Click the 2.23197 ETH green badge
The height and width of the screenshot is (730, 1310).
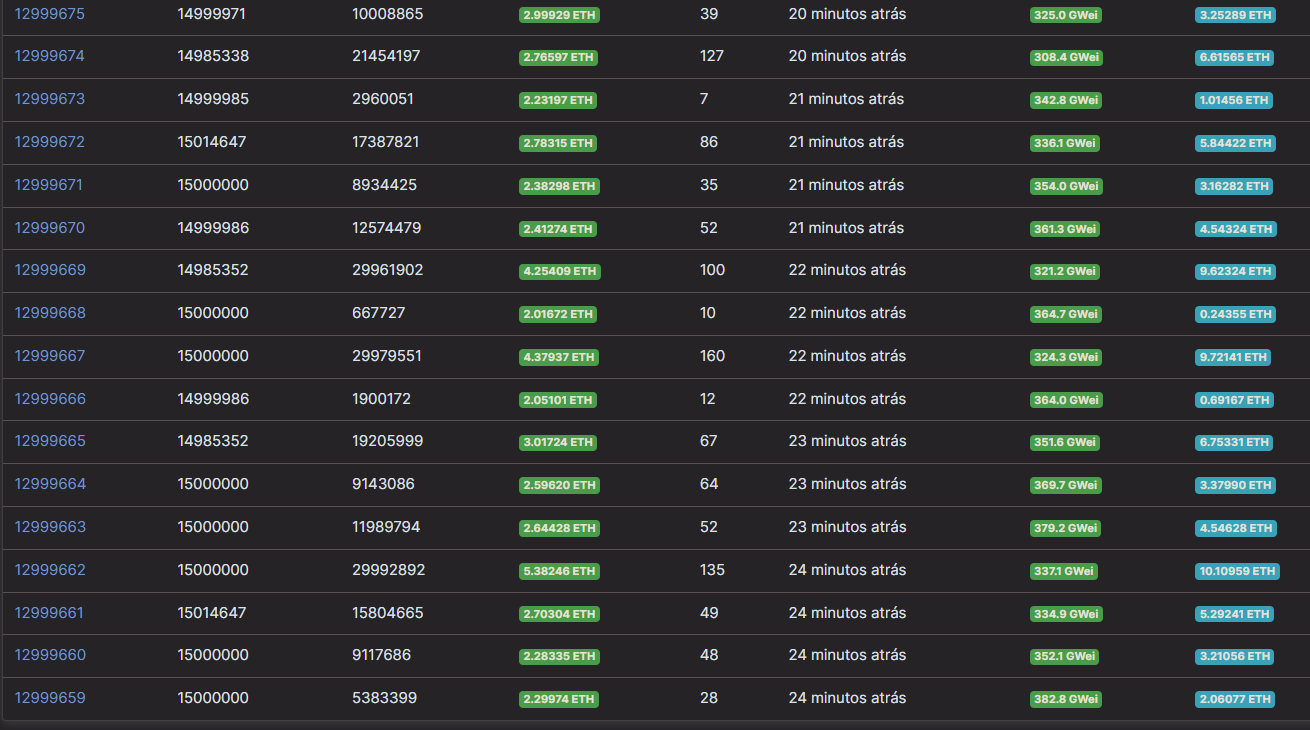coord(558,100)
